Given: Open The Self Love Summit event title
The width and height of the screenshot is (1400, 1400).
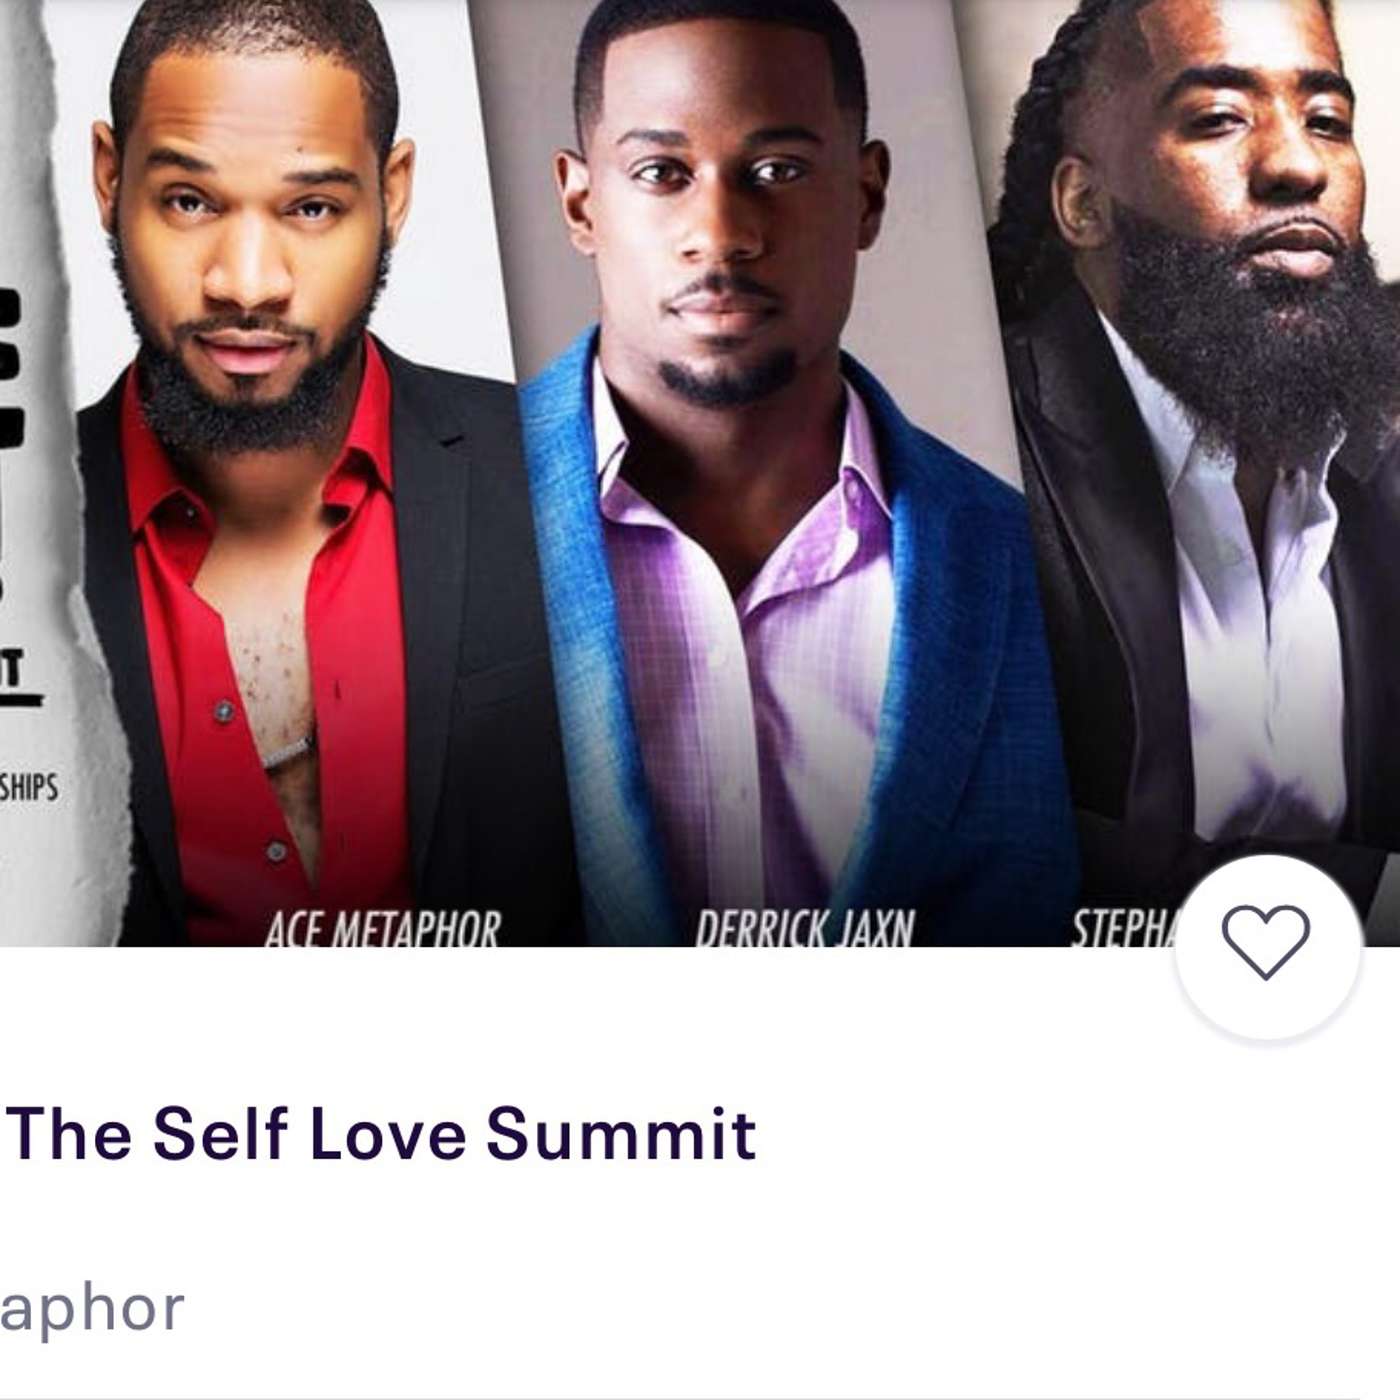Looking at the screenshot, I should (x=384, y=1133).
